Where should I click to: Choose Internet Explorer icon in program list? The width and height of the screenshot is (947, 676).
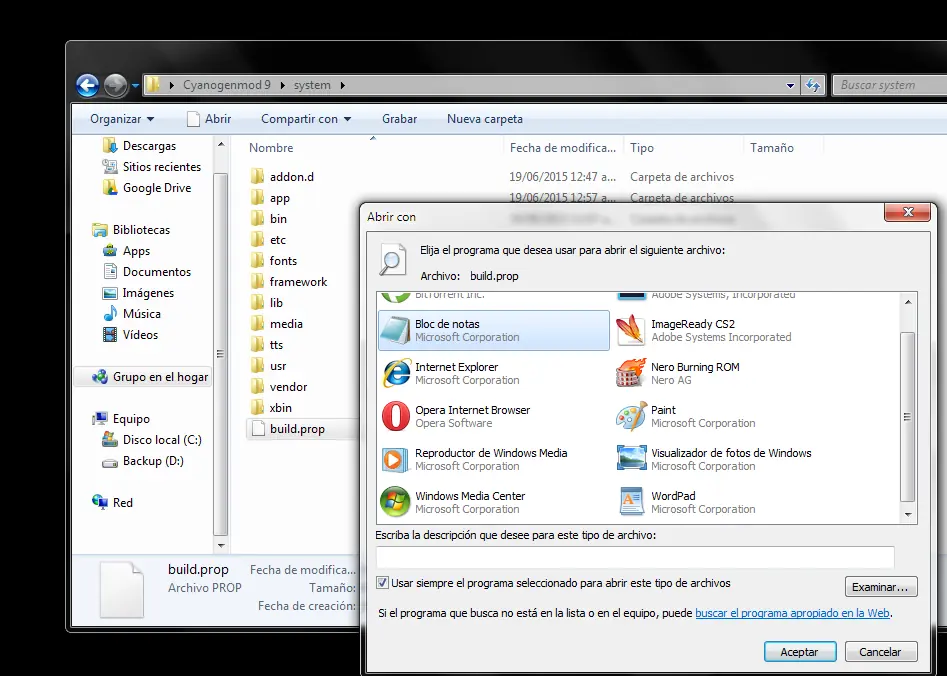pos(396,373)
